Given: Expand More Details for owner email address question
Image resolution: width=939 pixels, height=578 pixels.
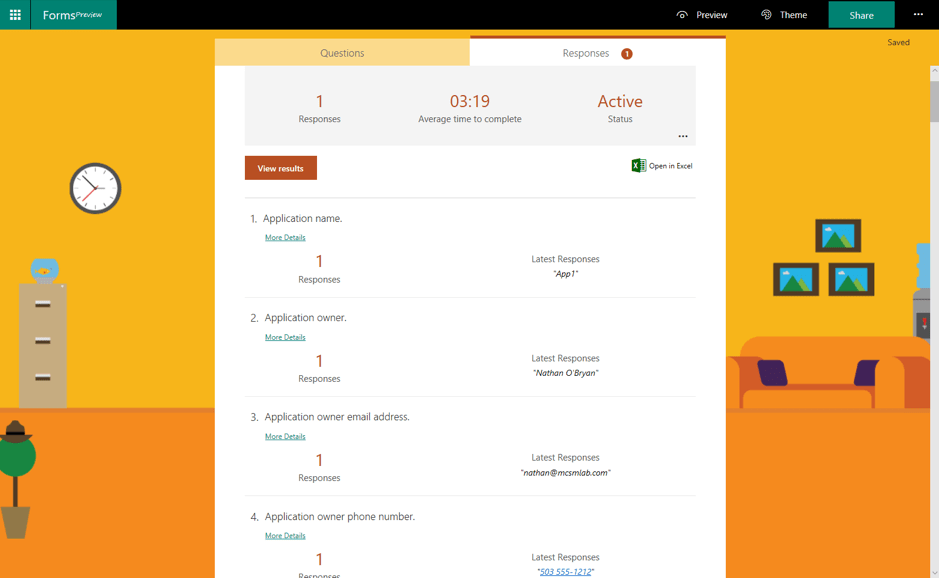Looking at the screenshot, I should [x=285, y=436].
